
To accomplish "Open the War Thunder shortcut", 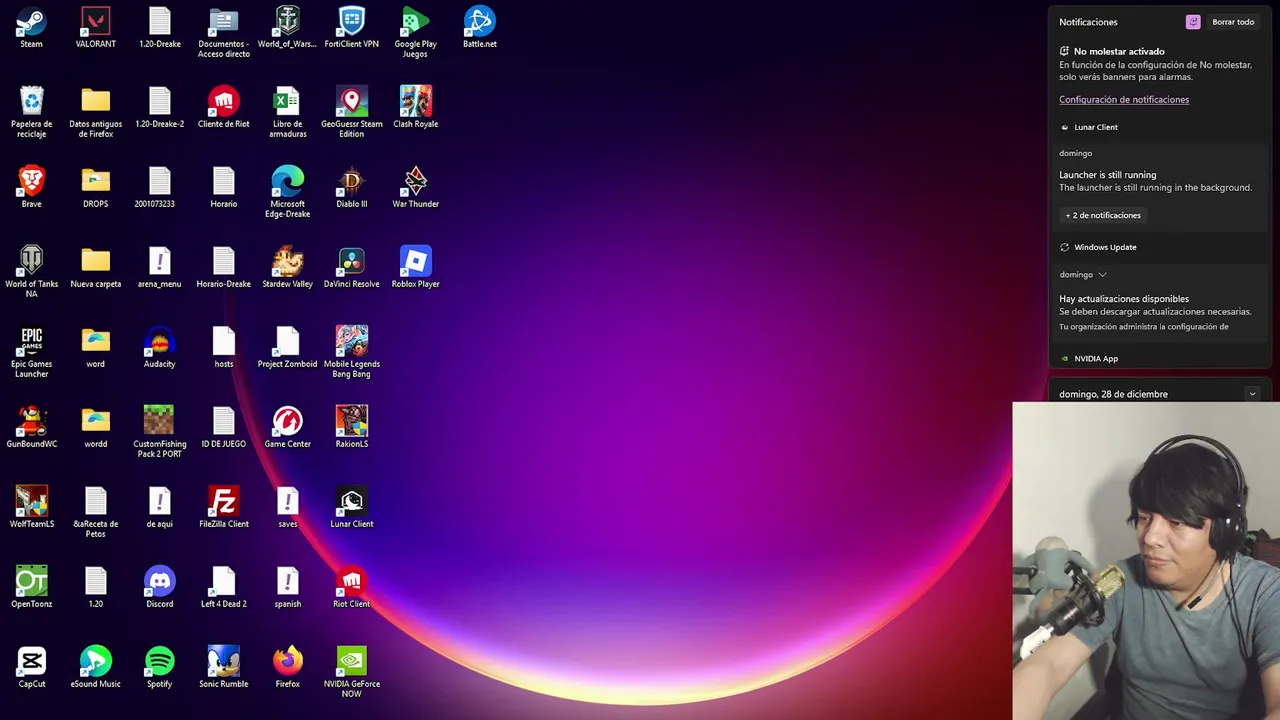I will click(415, 188).
